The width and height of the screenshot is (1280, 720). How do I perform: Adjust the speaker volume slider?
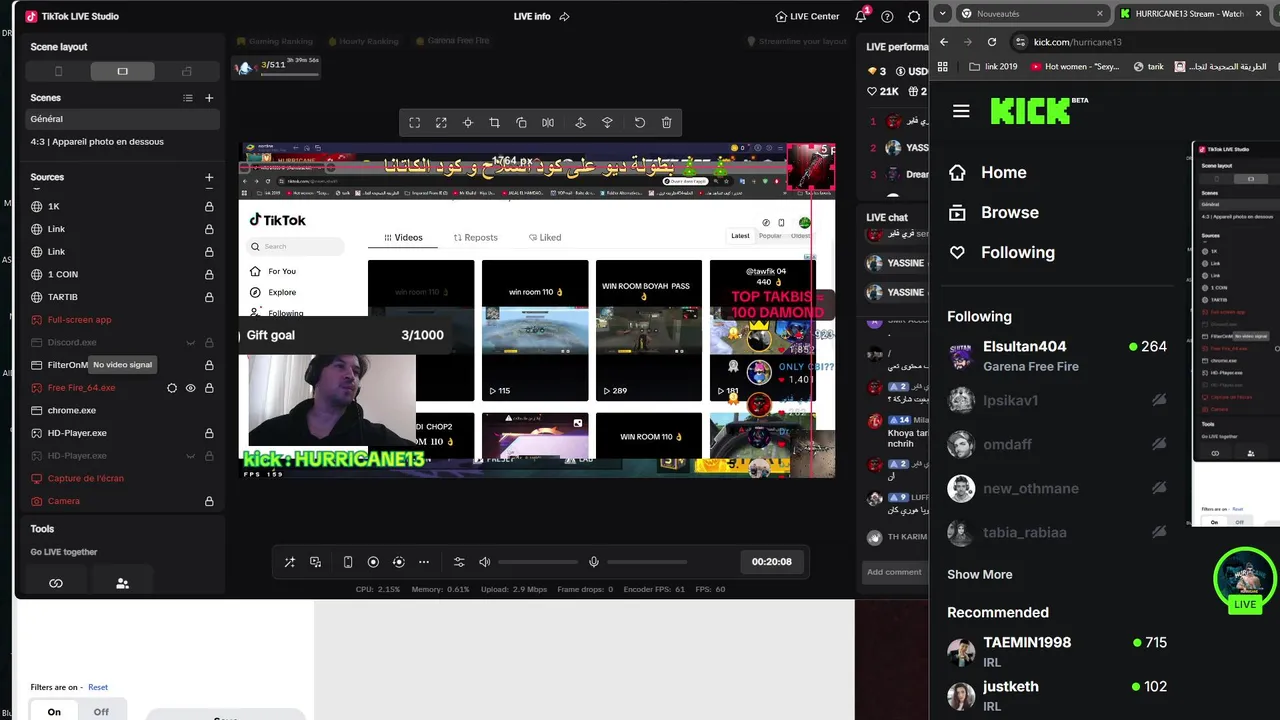coord(538,562)
